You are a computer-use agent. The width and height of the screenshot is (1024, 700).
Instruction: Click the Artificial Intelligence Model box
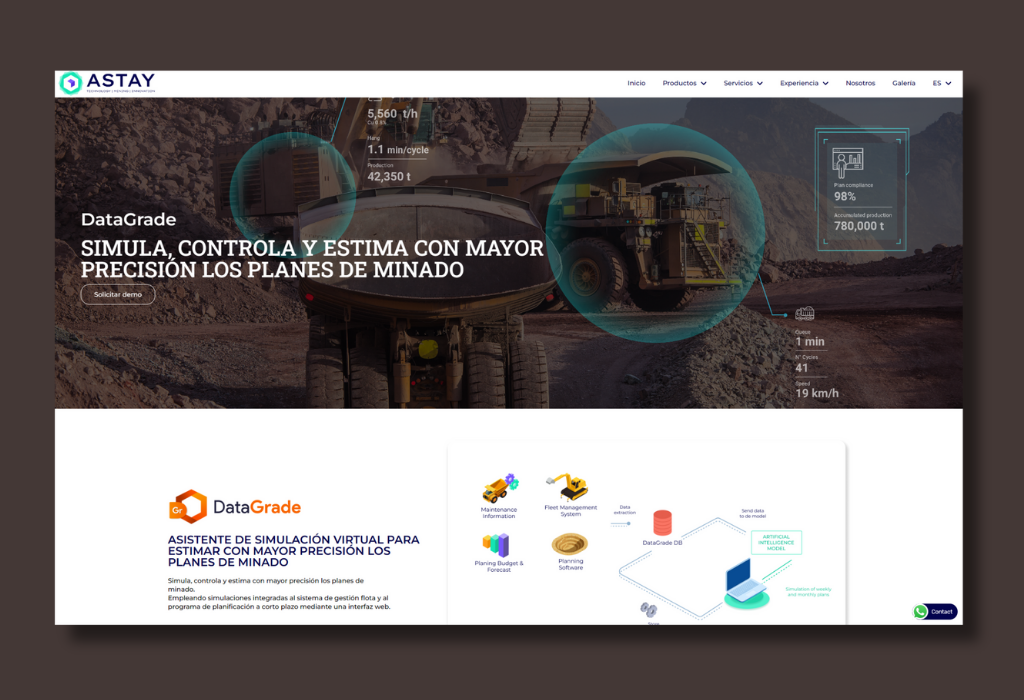pyautogui.click(x=778, y=542)
